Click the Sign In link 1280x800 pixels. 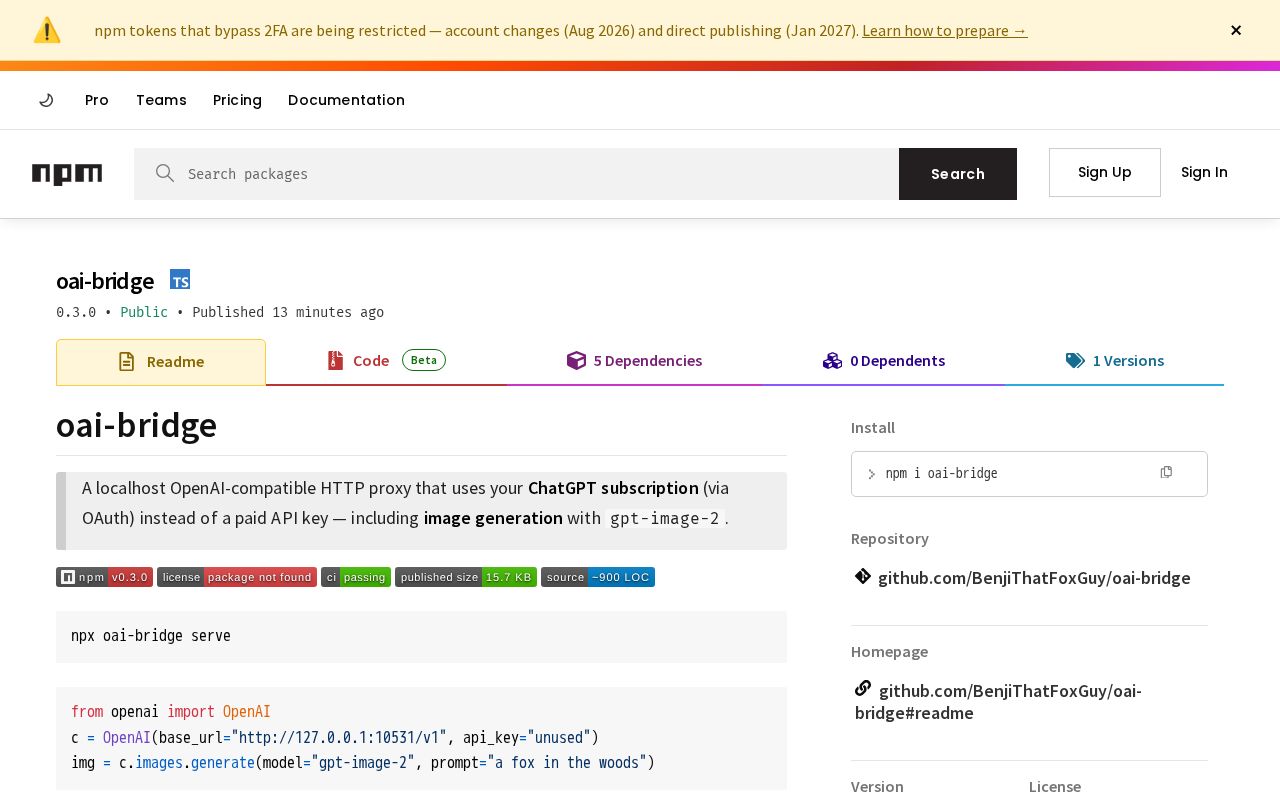pos(1204,172)
